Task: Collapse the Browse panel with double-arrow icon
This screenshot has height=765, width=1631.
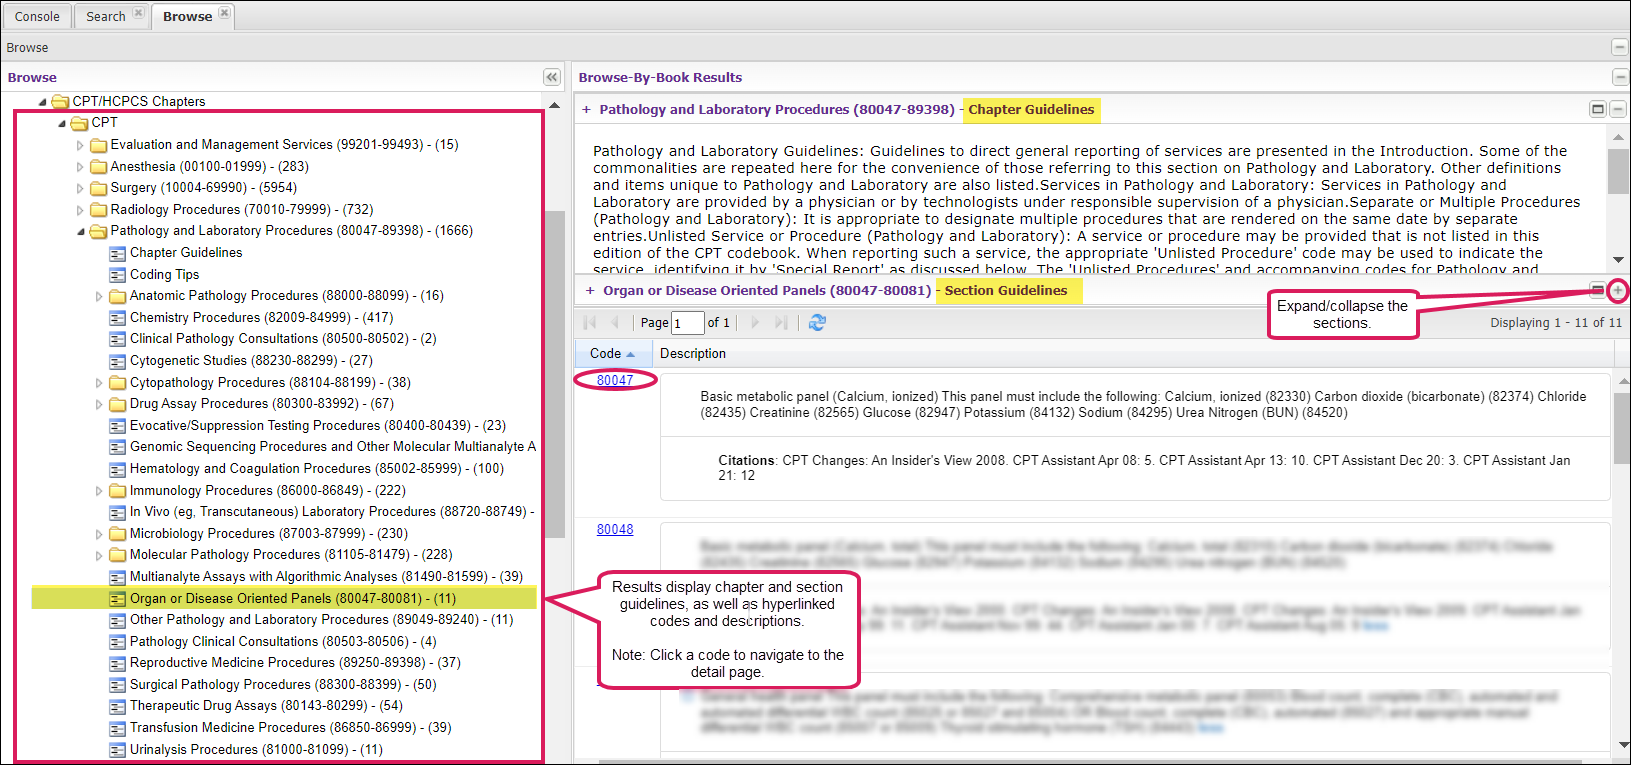Action: pos(551,77)
